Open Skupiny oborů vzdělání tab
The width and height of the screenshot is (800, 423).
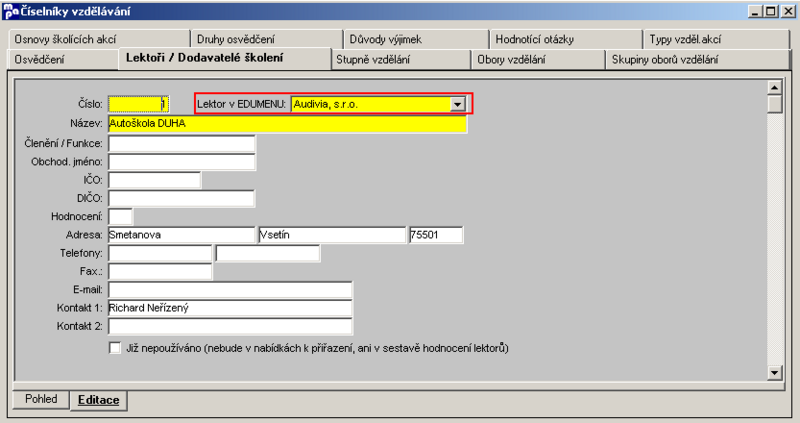(x=698, y=60)
